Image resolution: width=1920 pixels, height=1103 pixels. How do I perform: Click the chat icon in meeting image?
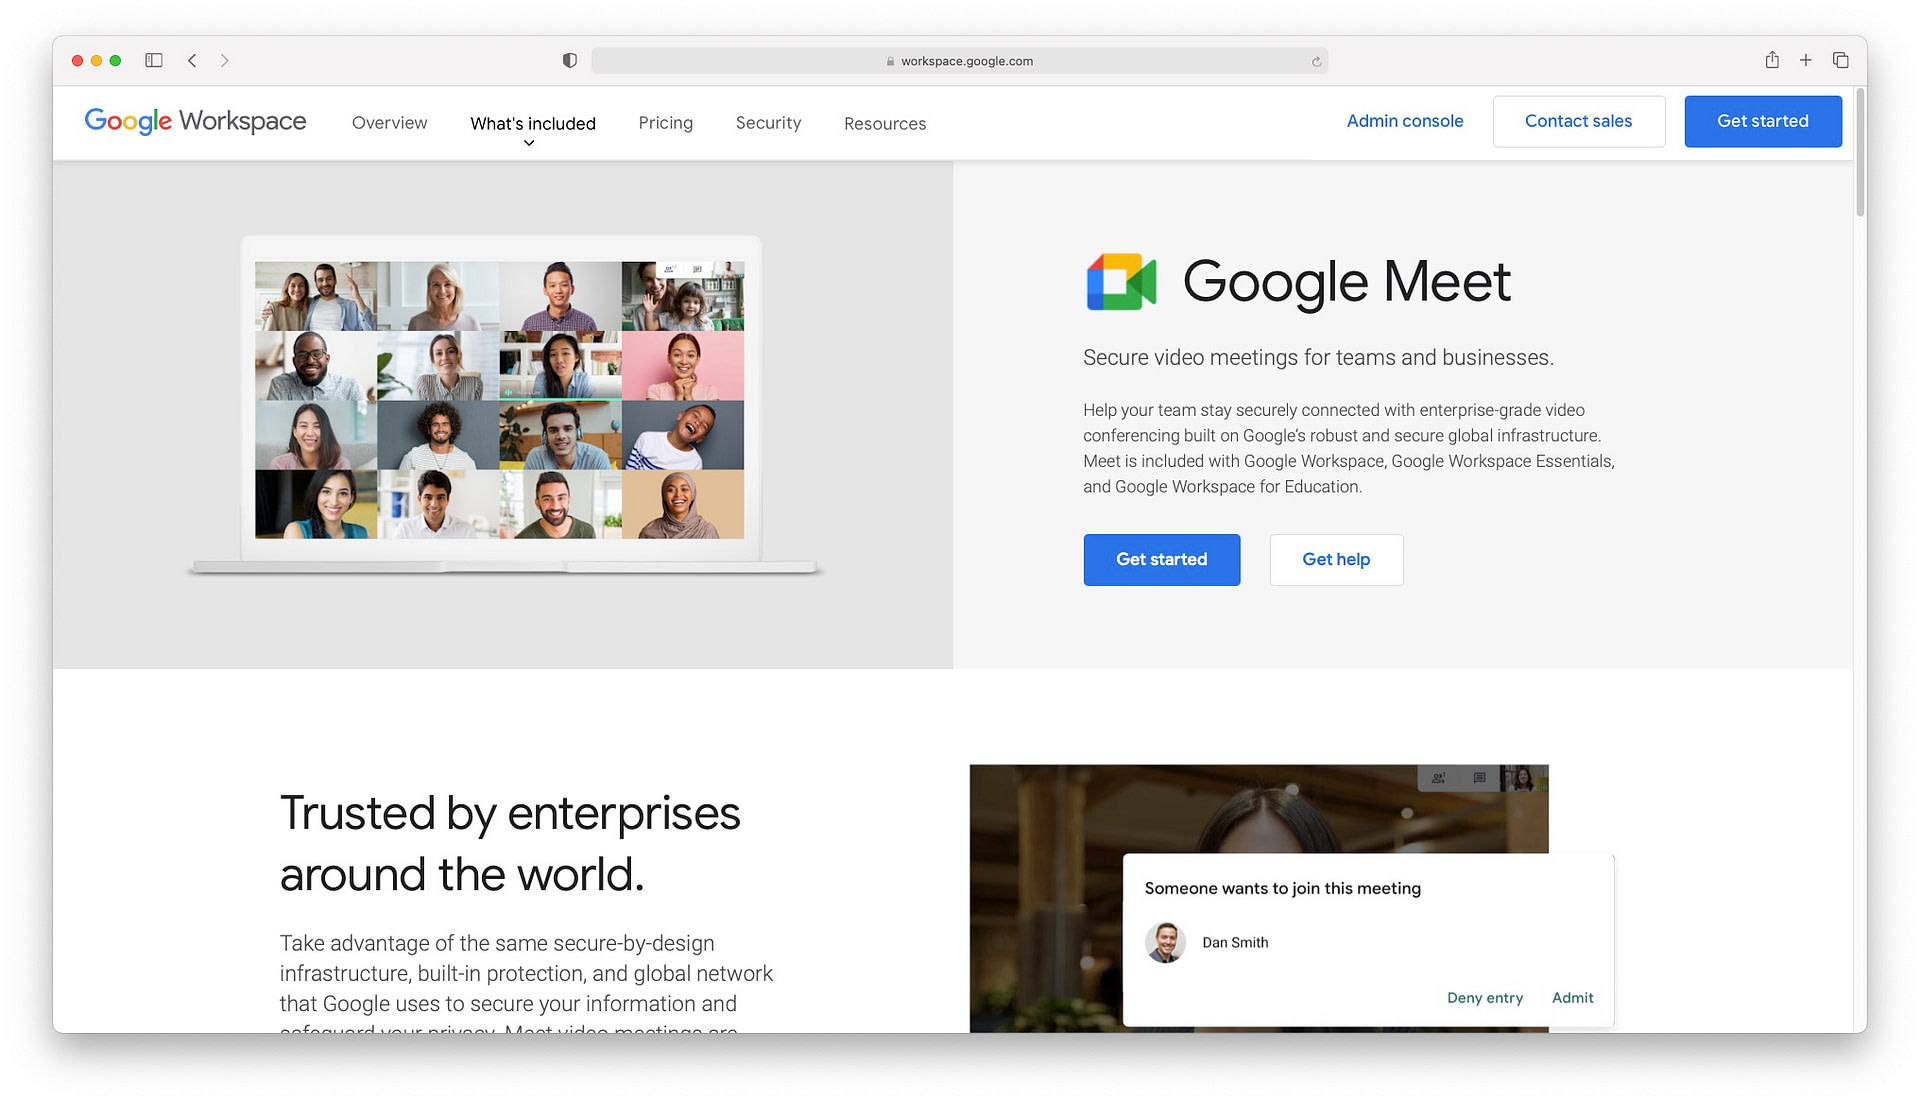(x=1480, y=778)
